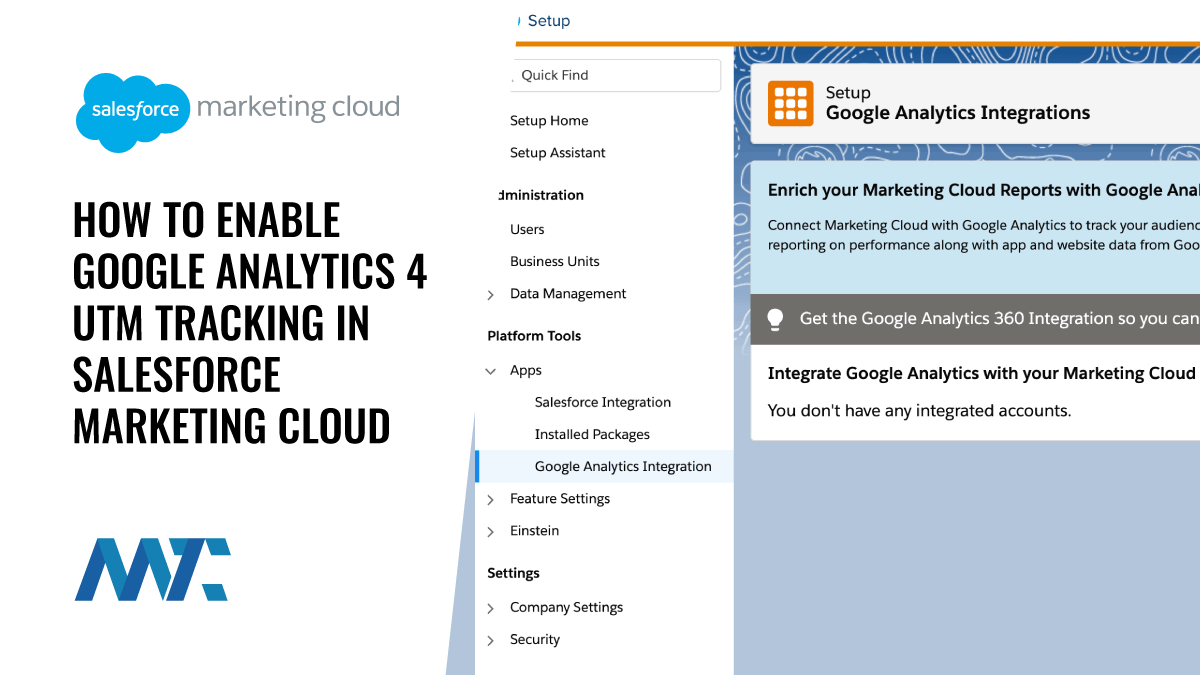
Task: Open the Setup tab
Action: 548,20
